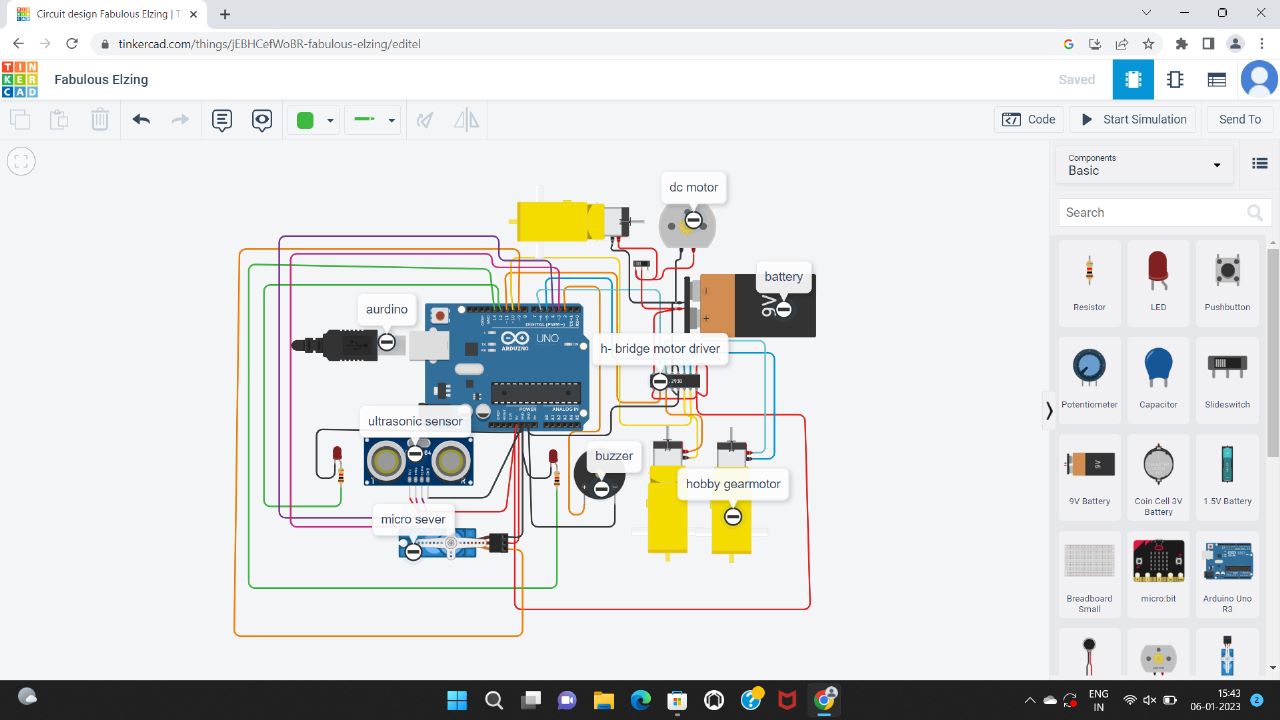Screen dimensions: 1280x720
Task: Select the Coin Cell 3V Battery component
Action: pos(1158,477)
